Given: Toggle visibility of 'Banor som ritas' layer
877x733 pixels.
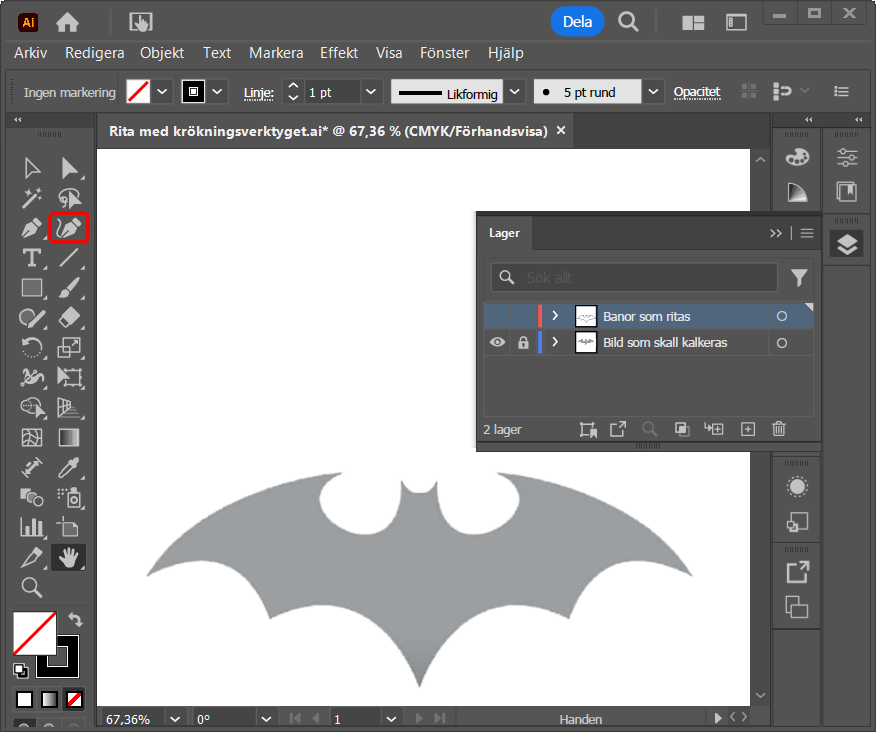Looking at the screenshot, I should pos(497,316).
